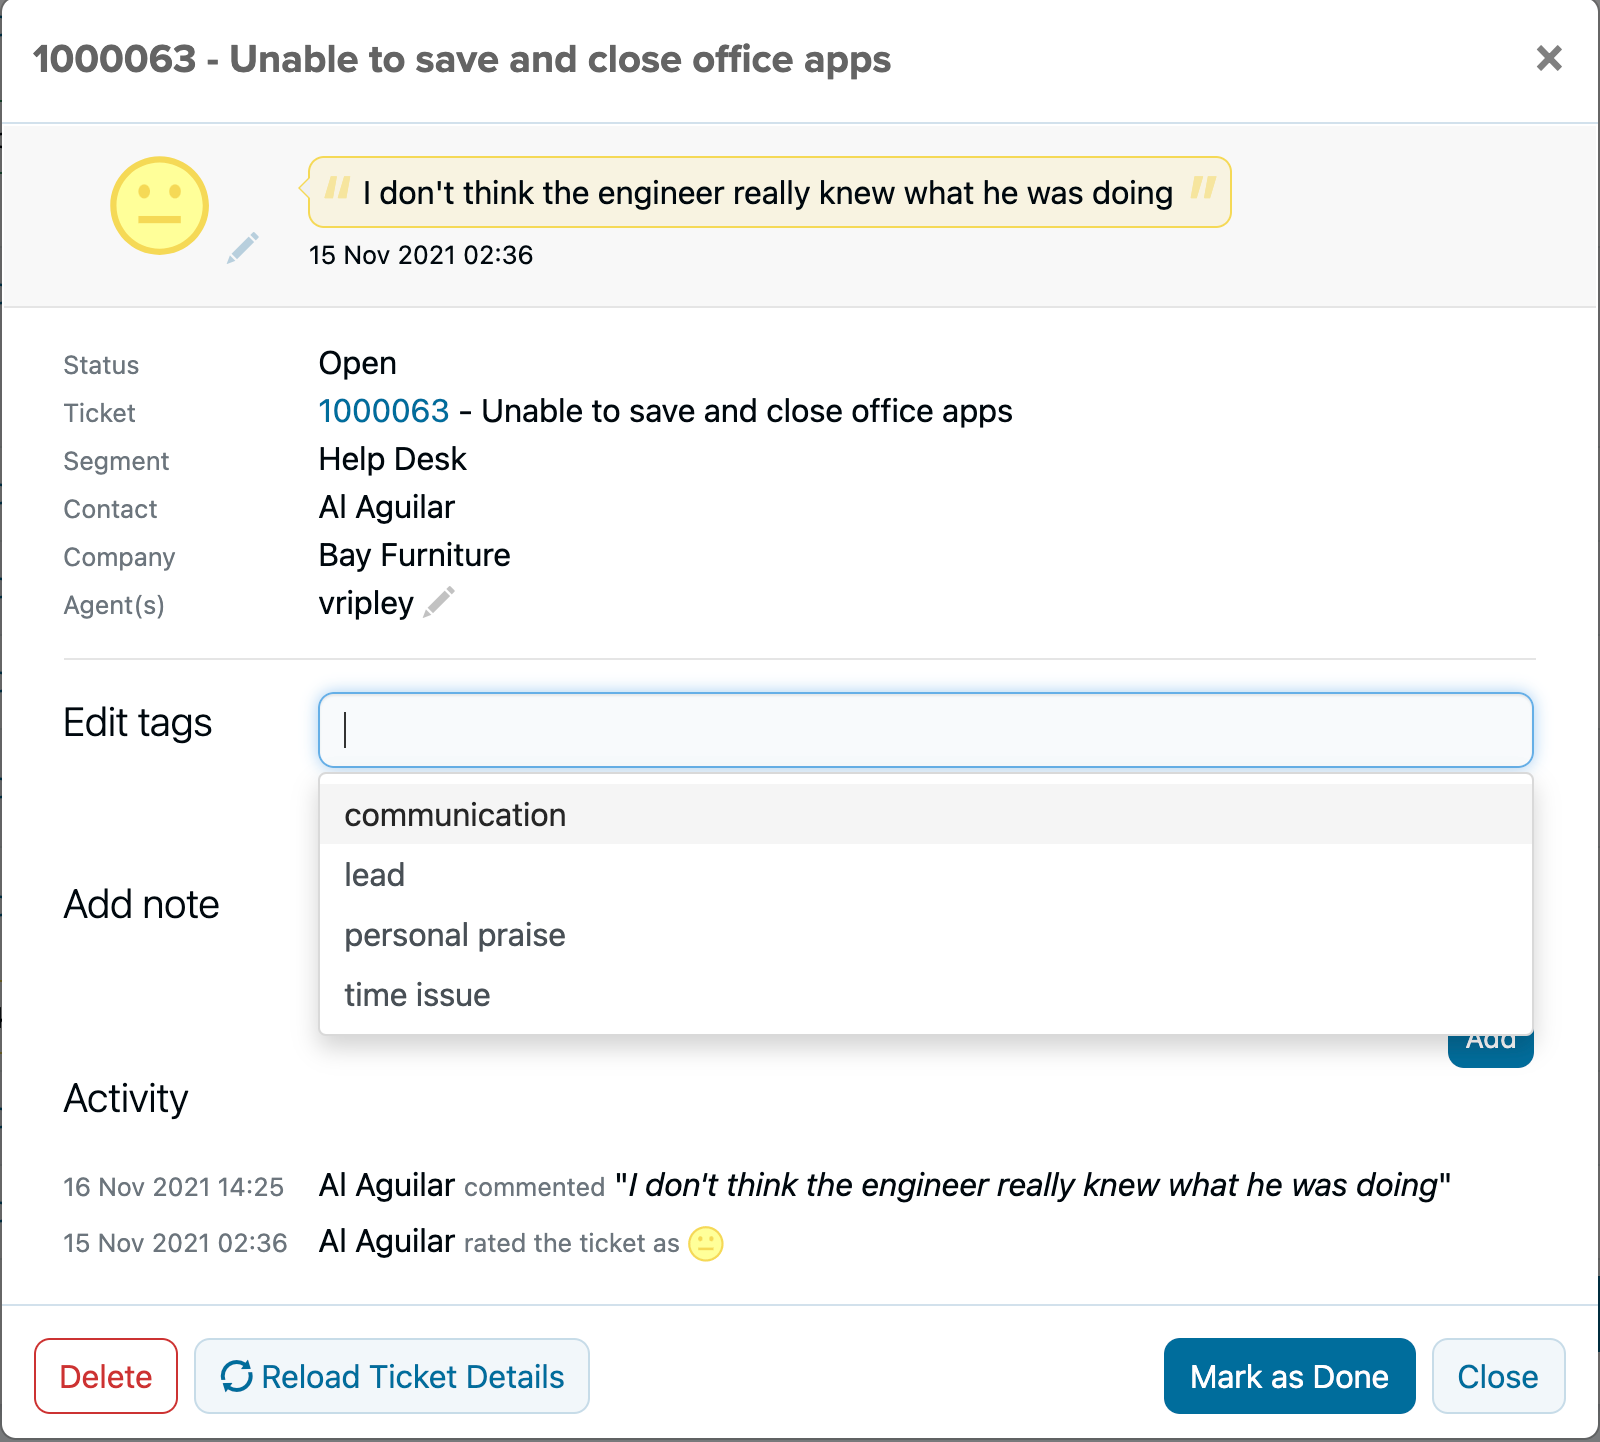
Task: Edit agents with the pencil next to vripley
Action: [x=439, y=602]
